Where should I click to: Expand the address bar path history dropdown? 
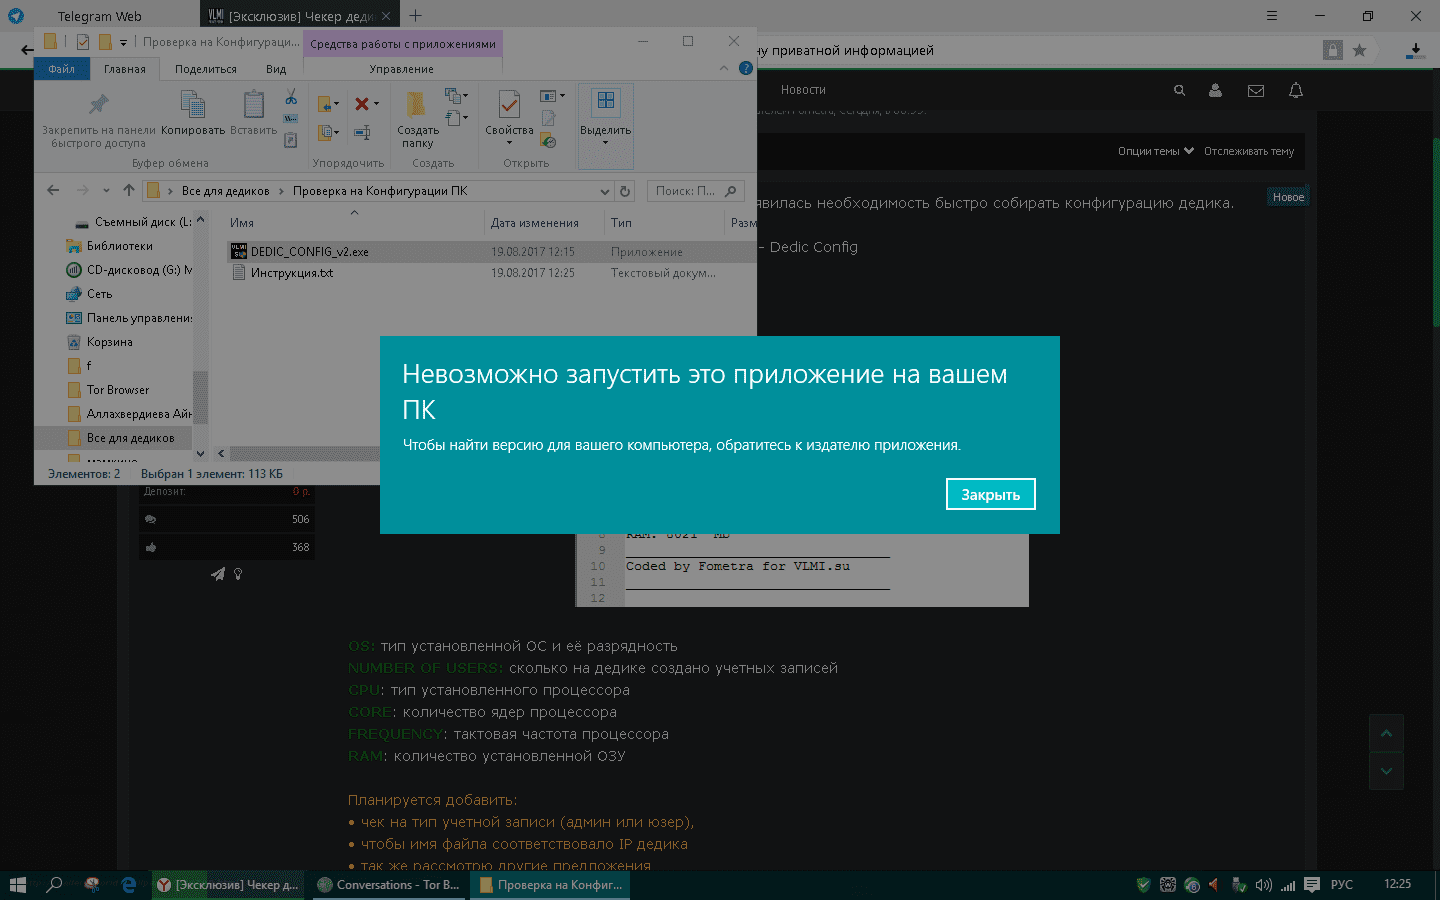pyautogui.click(x=604, y=191)
